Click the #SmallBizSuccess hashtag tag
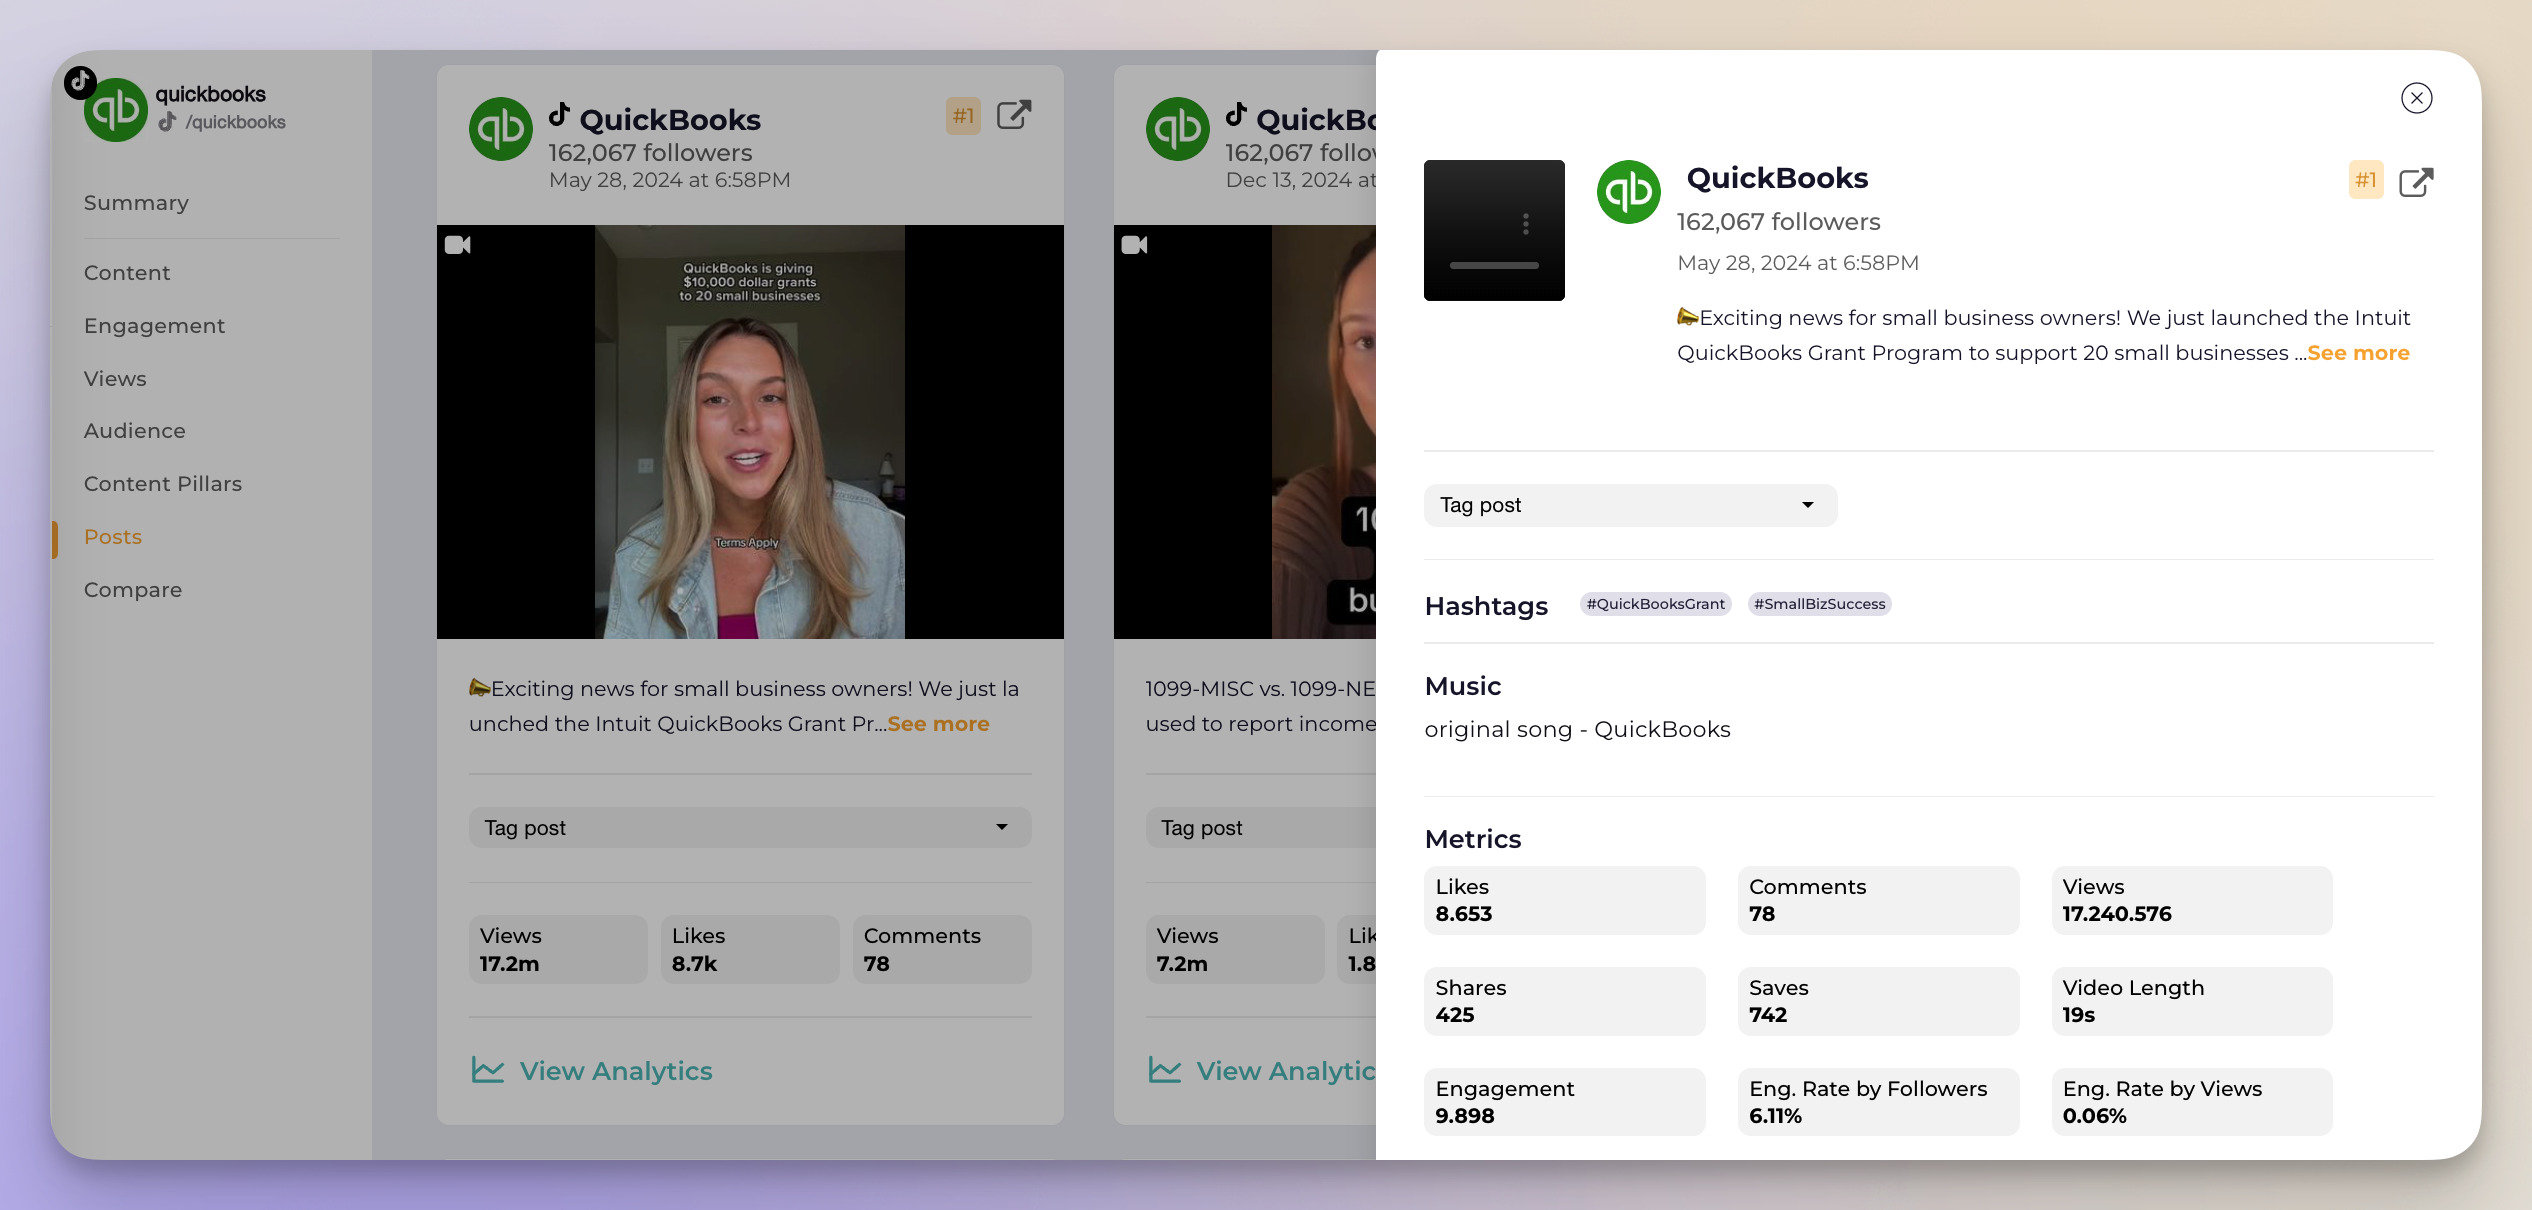This screenshot has width=2532, height=1210. (1820, 603)
